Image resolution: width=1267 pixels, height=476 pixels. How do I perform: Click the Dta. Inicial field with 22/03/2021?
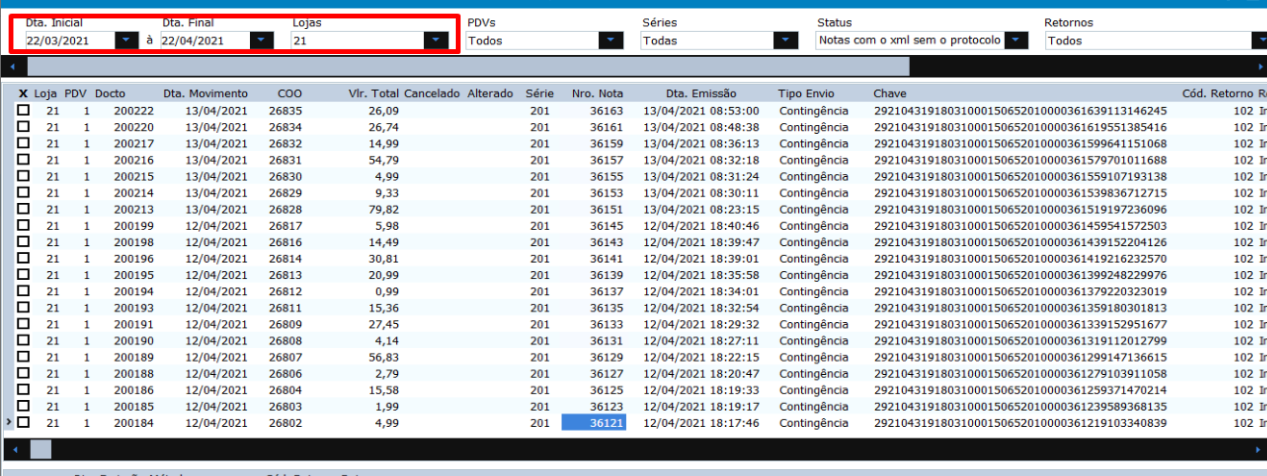[70, 40]
